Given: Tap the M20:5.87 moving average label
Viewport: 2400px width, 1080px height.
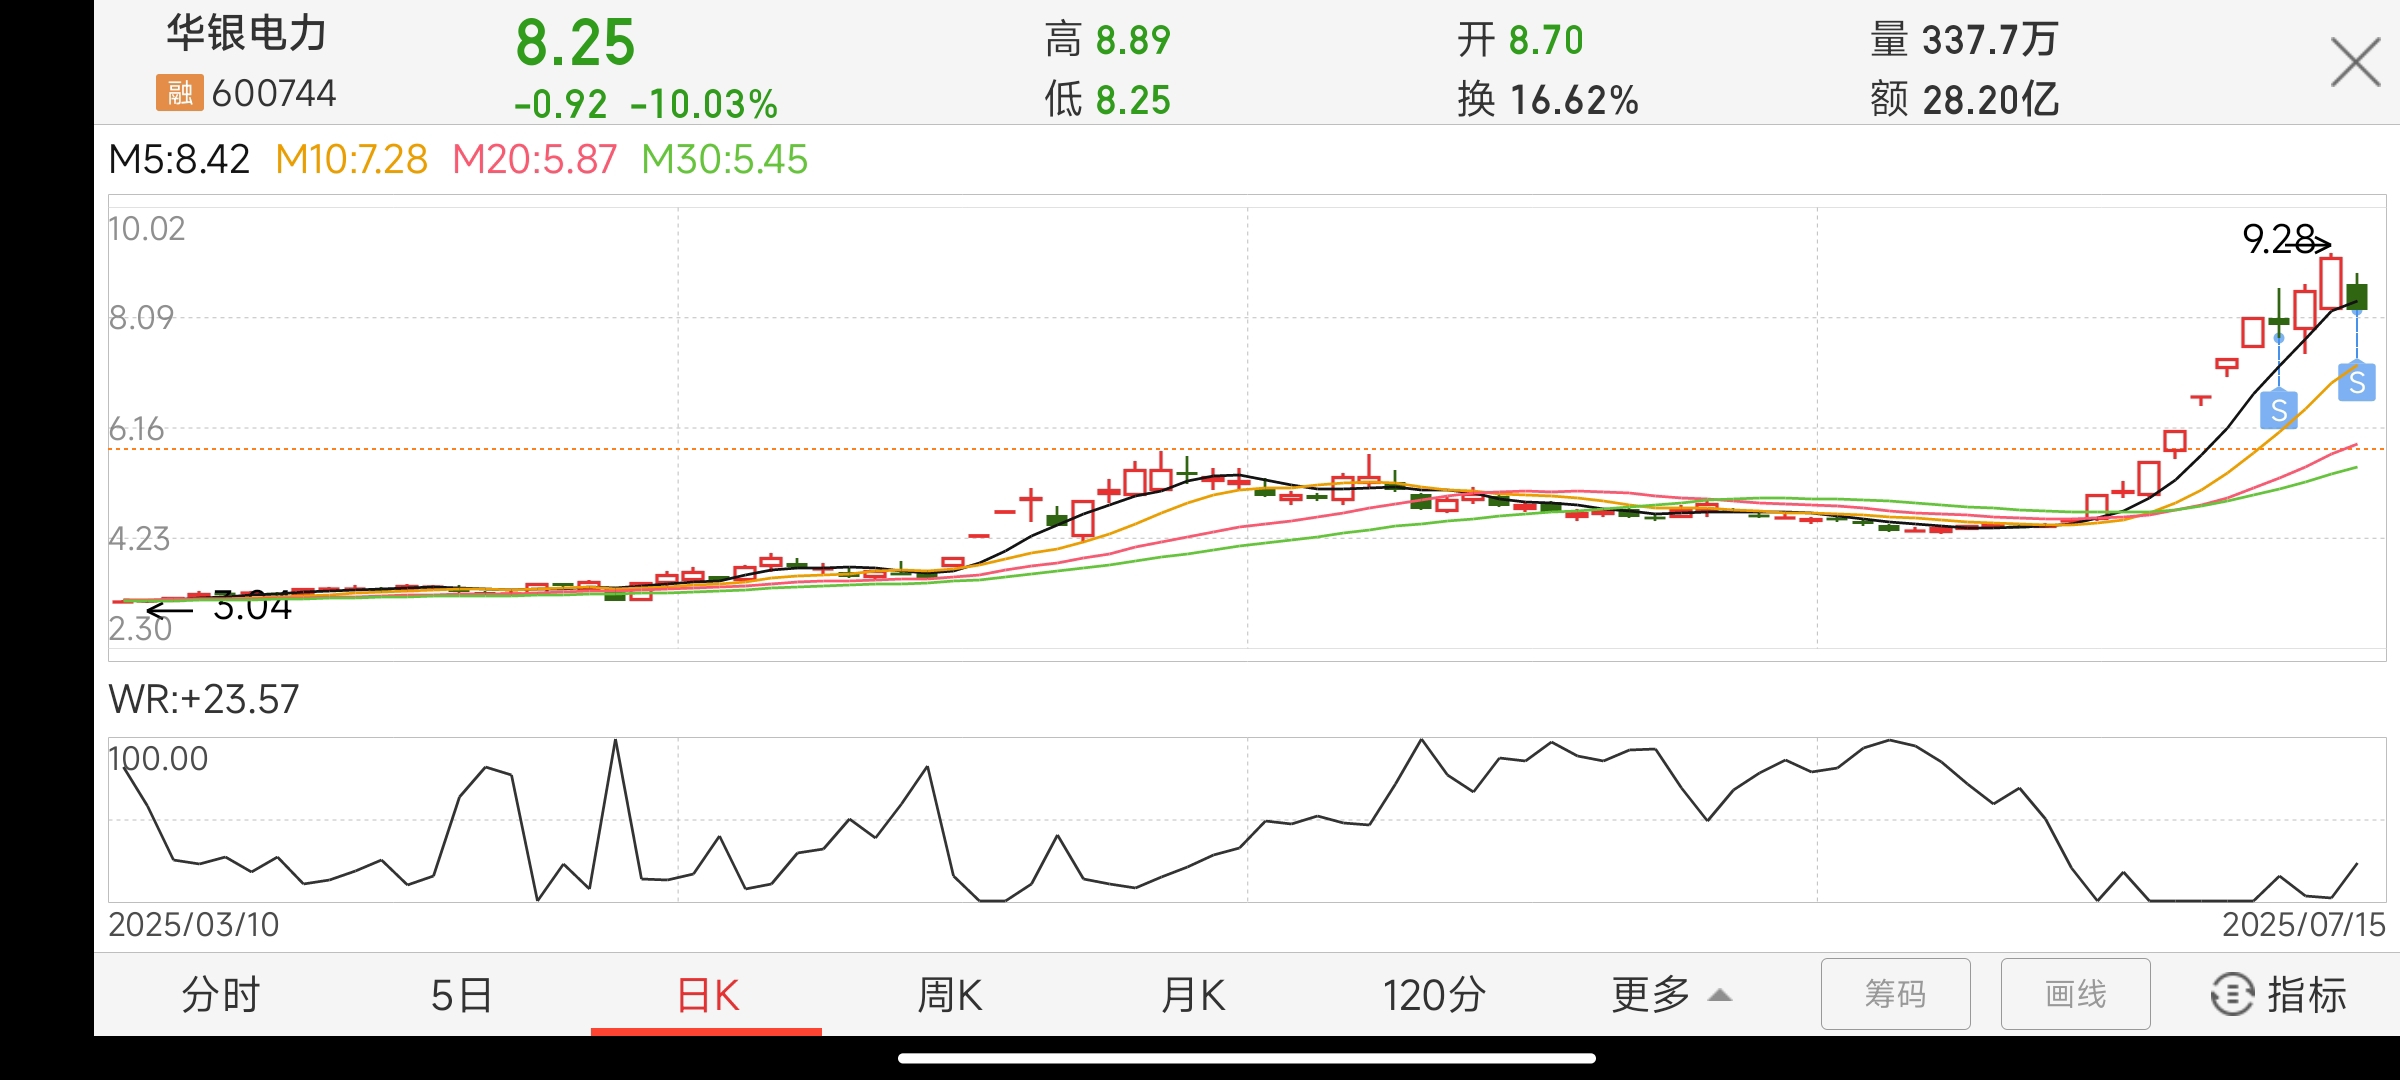Looking at the screenshot, I should click(534, 159).
